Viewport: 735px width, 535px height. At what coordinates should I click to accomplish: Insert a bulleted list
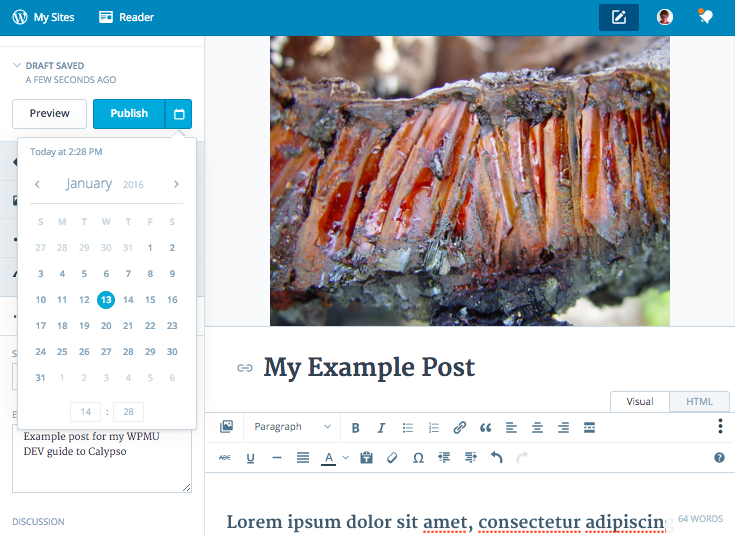(408, 428)
